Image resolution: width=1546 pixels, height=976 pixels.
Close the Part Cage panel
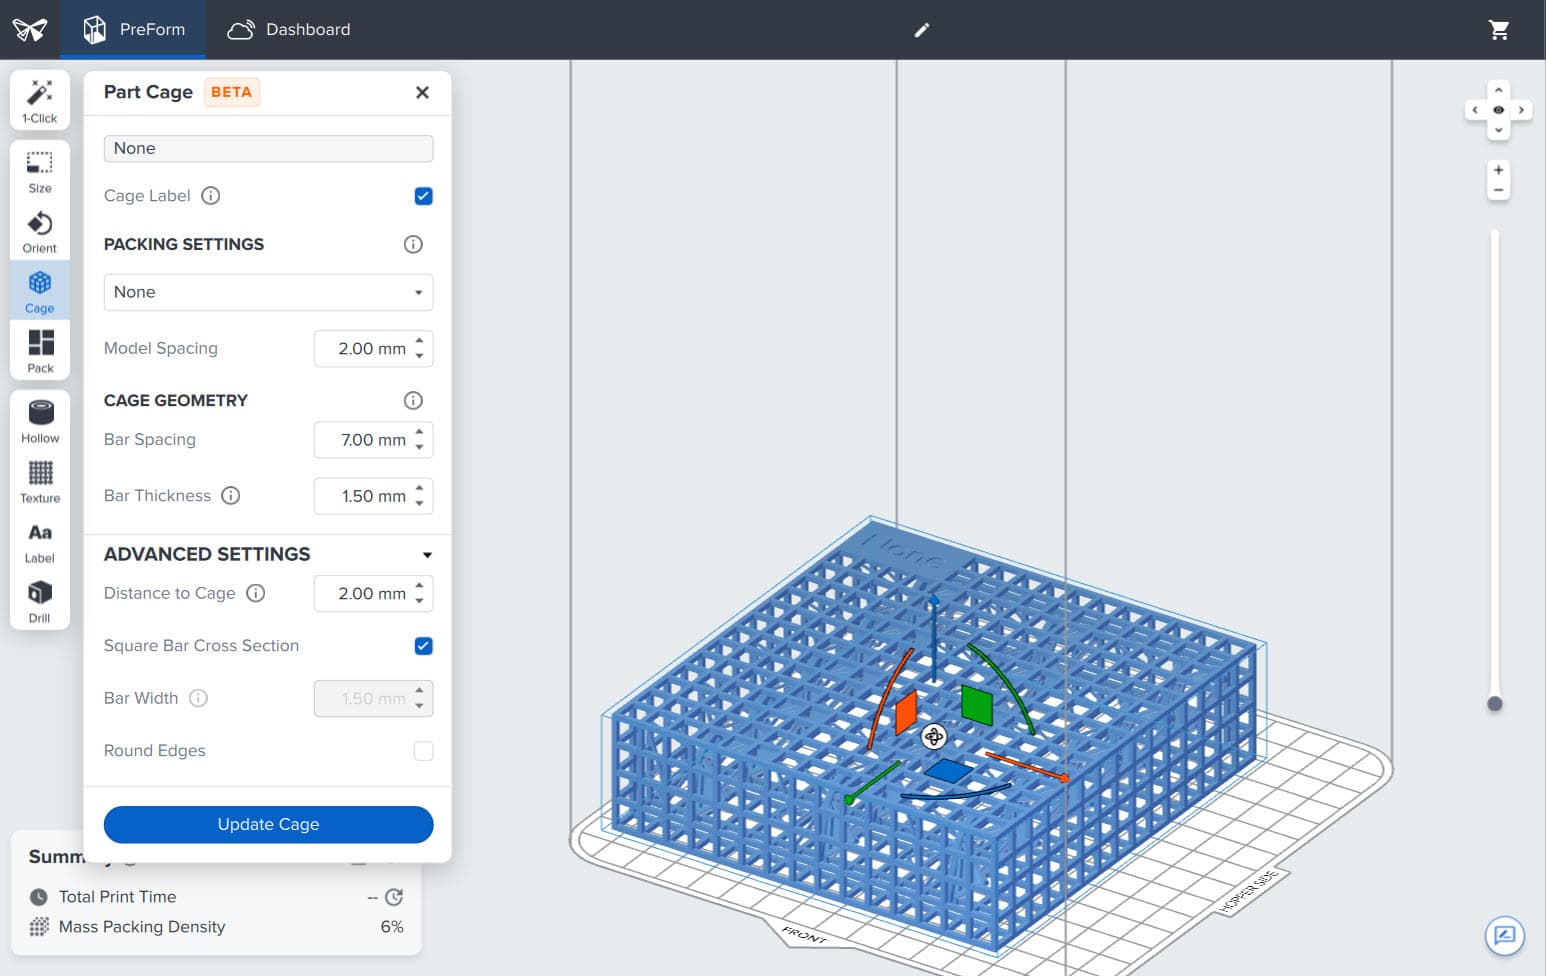click(422, 92)
